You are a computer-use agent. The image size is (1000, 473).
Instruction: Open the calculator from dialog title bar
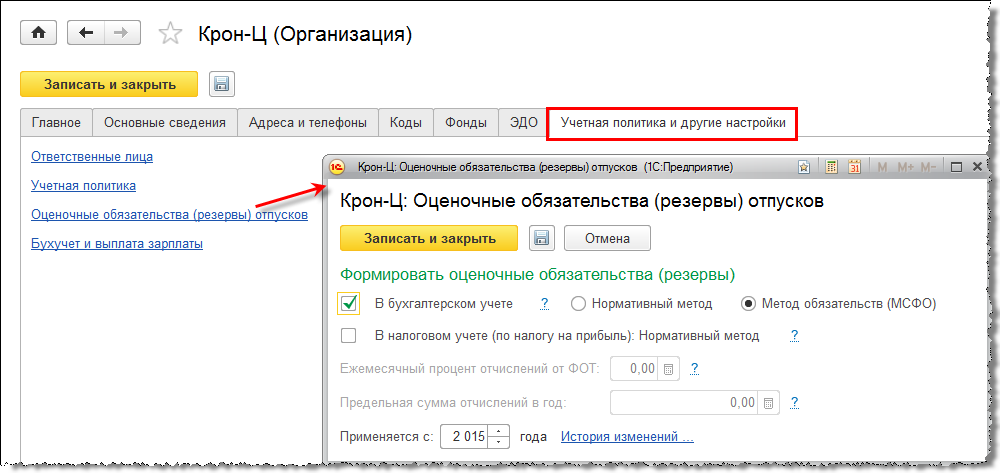tap(831, 167)
